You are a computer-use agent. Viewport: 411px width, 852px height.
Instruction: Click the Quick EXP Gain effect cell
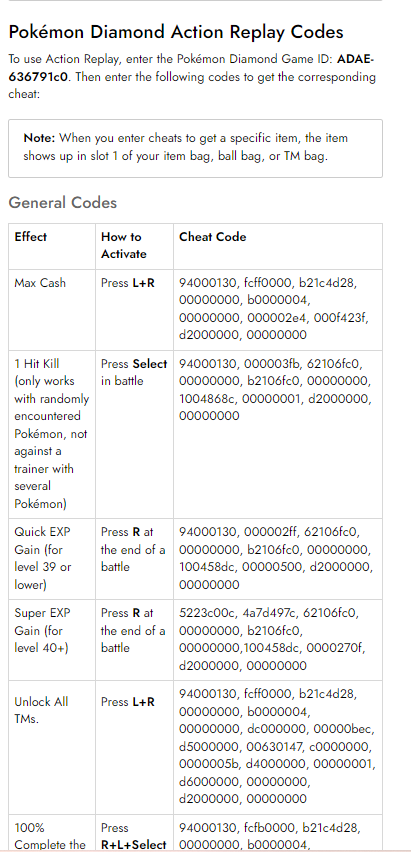pyautogui.click(x=52, y=559)
